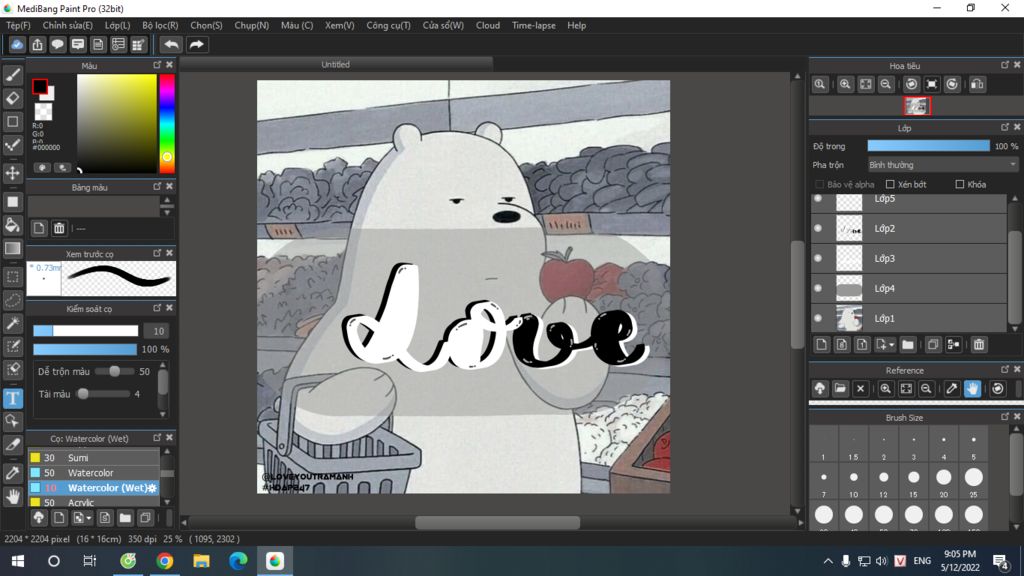Hide layer Lớp4
The width and height of the screenshot is (1024, 576).
818,288
